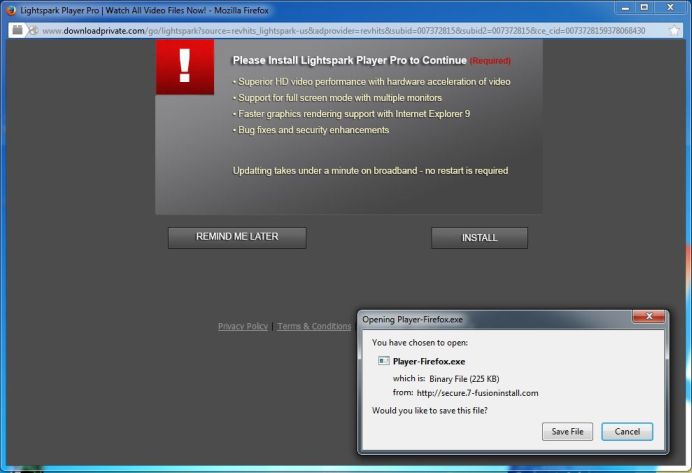Click the 'Please Install Lightspark Player Pro' heading
This screenshot has height=473, width=692.
(x=349, y=60)
